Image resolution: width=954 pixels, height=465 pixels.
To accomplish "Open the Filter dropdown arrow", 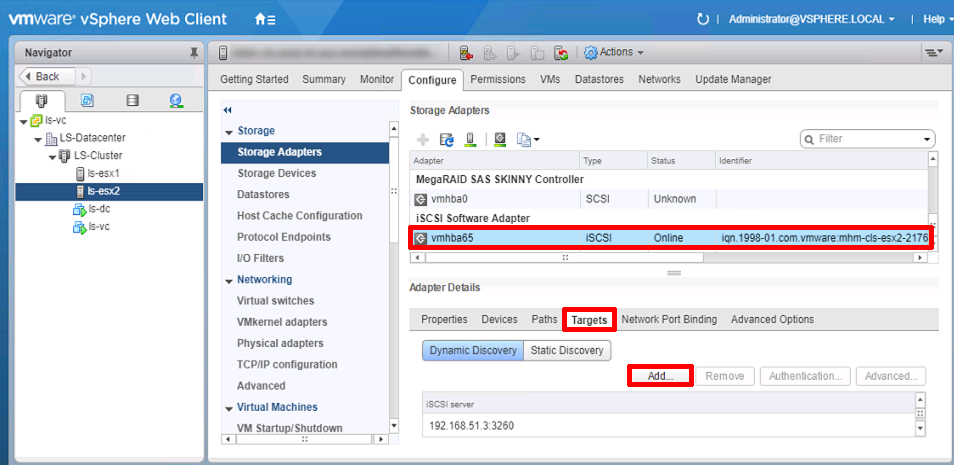I will (x=927, y=139).
